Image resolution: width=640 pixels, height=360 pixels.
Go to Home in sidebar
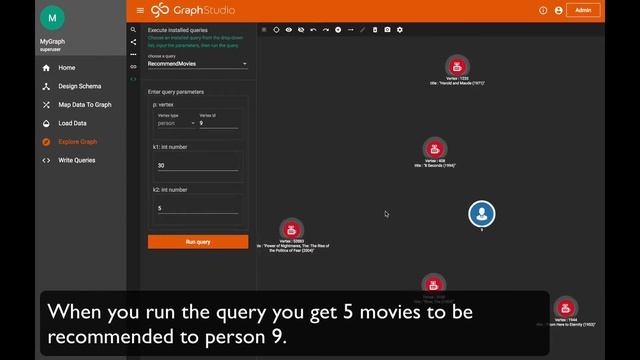[67, 68]
